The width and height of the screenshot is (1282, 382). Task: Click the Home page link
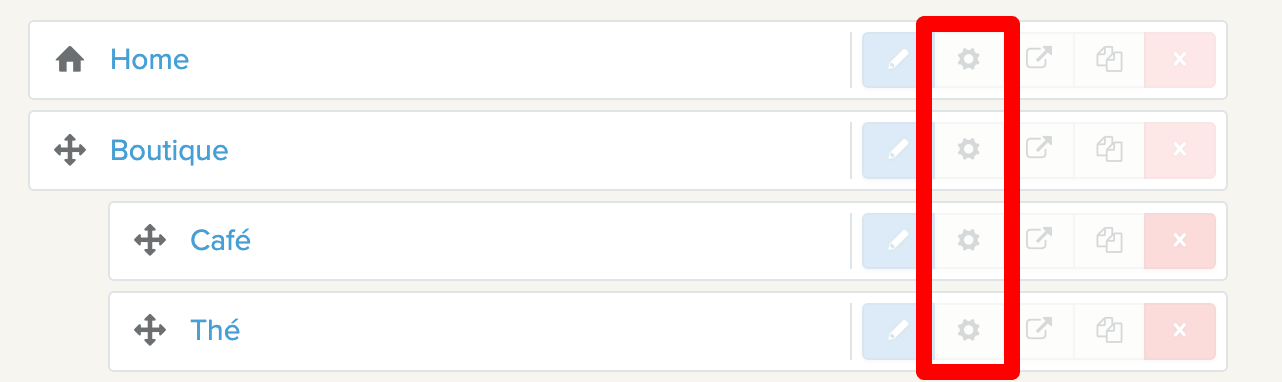pos(149,60)
